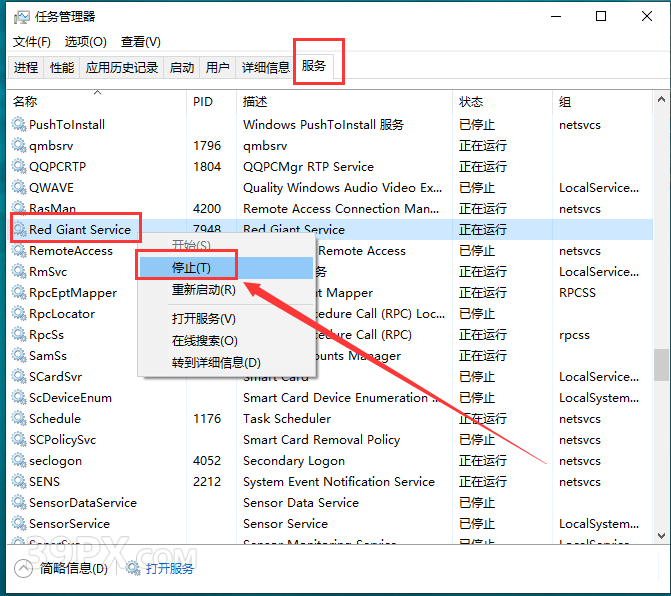
Task: Choose 重新启动(R) from context menu
Action: [x=204, y=290]
